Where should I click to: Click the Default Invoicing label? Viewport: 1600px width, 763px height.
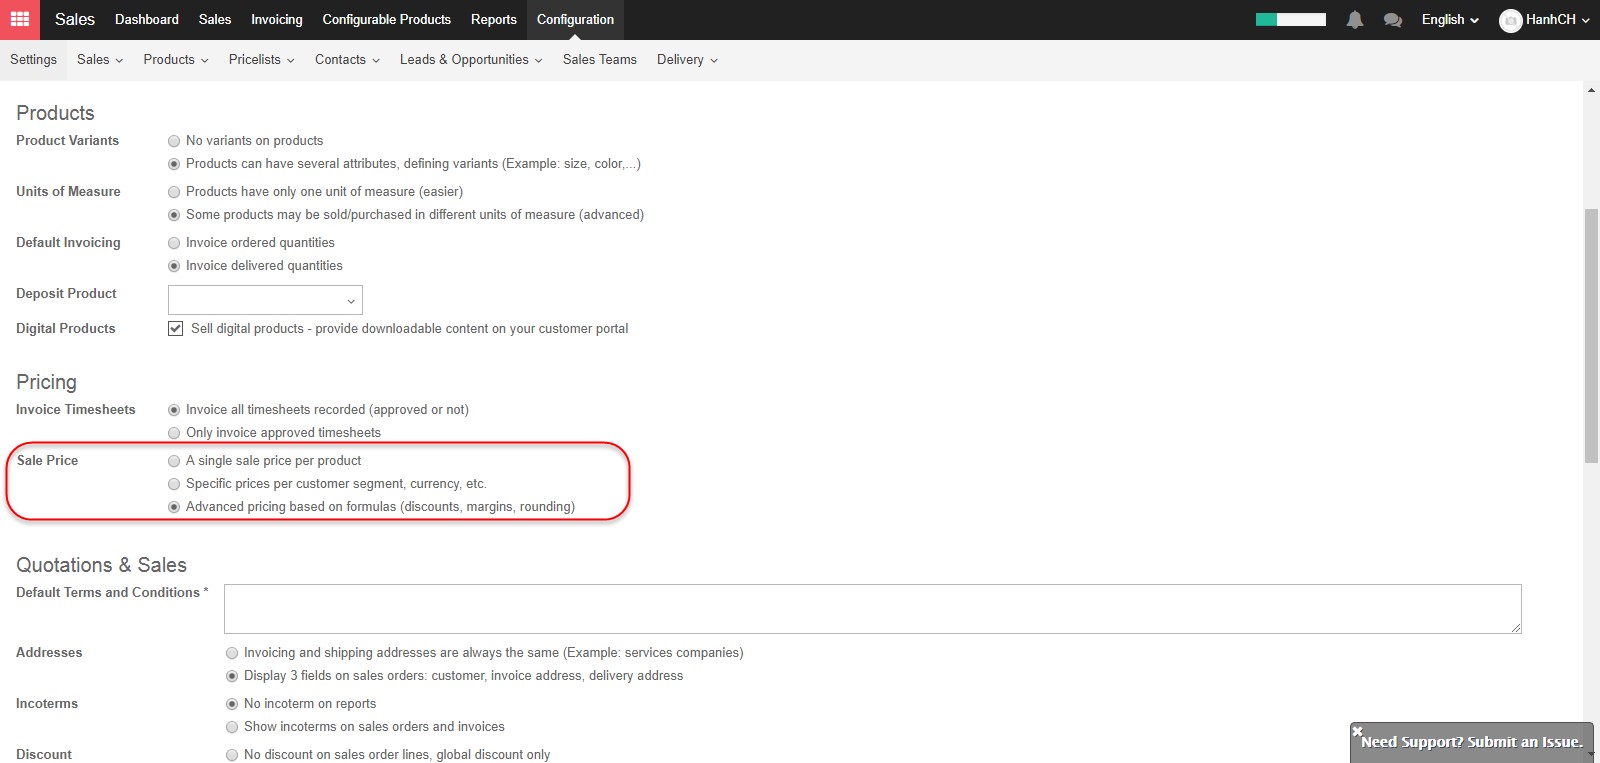(x=68, y=243)
